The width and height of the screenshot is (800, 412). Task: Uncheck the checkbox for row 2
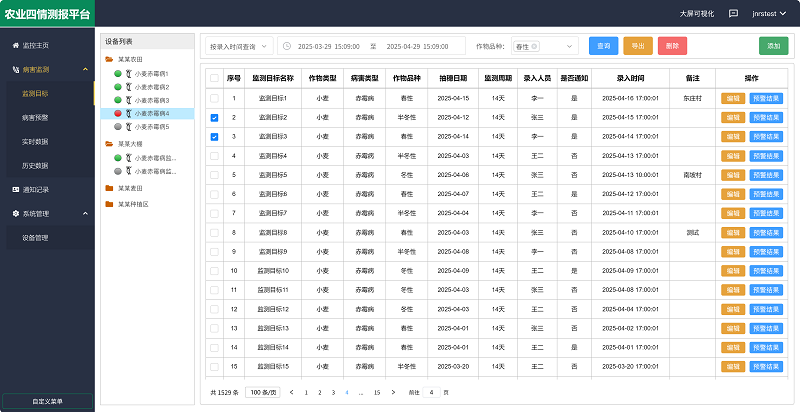(x=214, y=117)
